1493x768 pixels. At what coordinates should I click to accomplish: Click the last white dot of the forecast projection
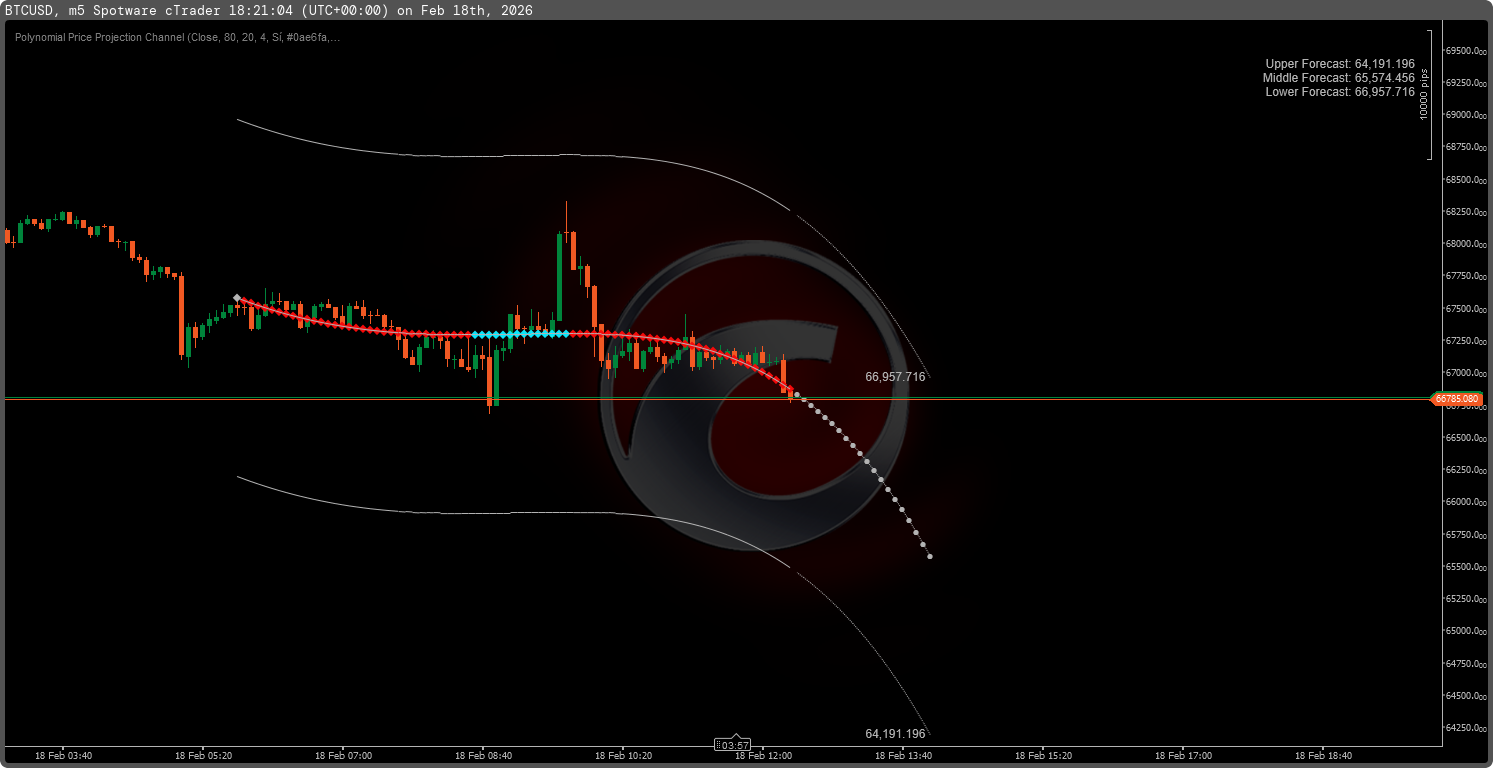[929, 556]
